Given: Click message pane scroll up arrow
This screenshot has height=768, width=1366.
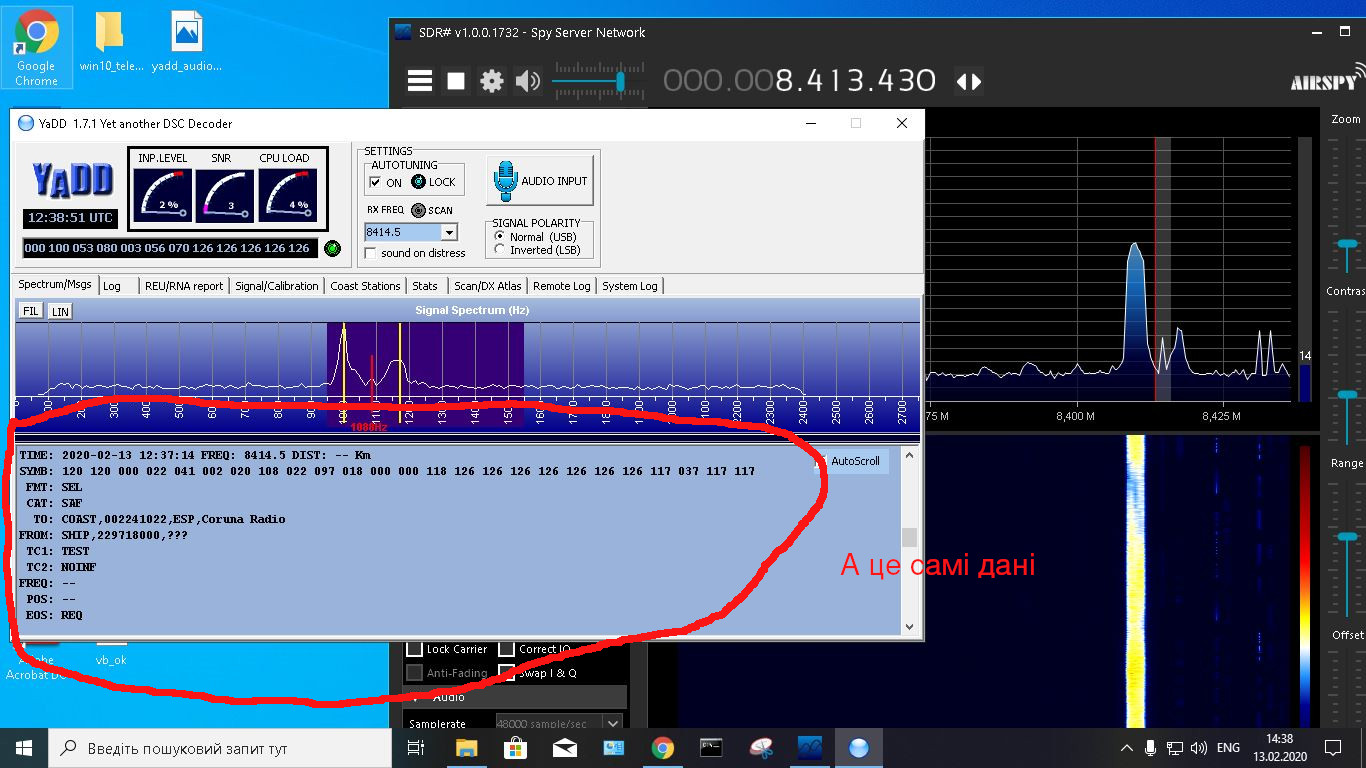Looking at the screenshot, I should click(x=909, y=456).
